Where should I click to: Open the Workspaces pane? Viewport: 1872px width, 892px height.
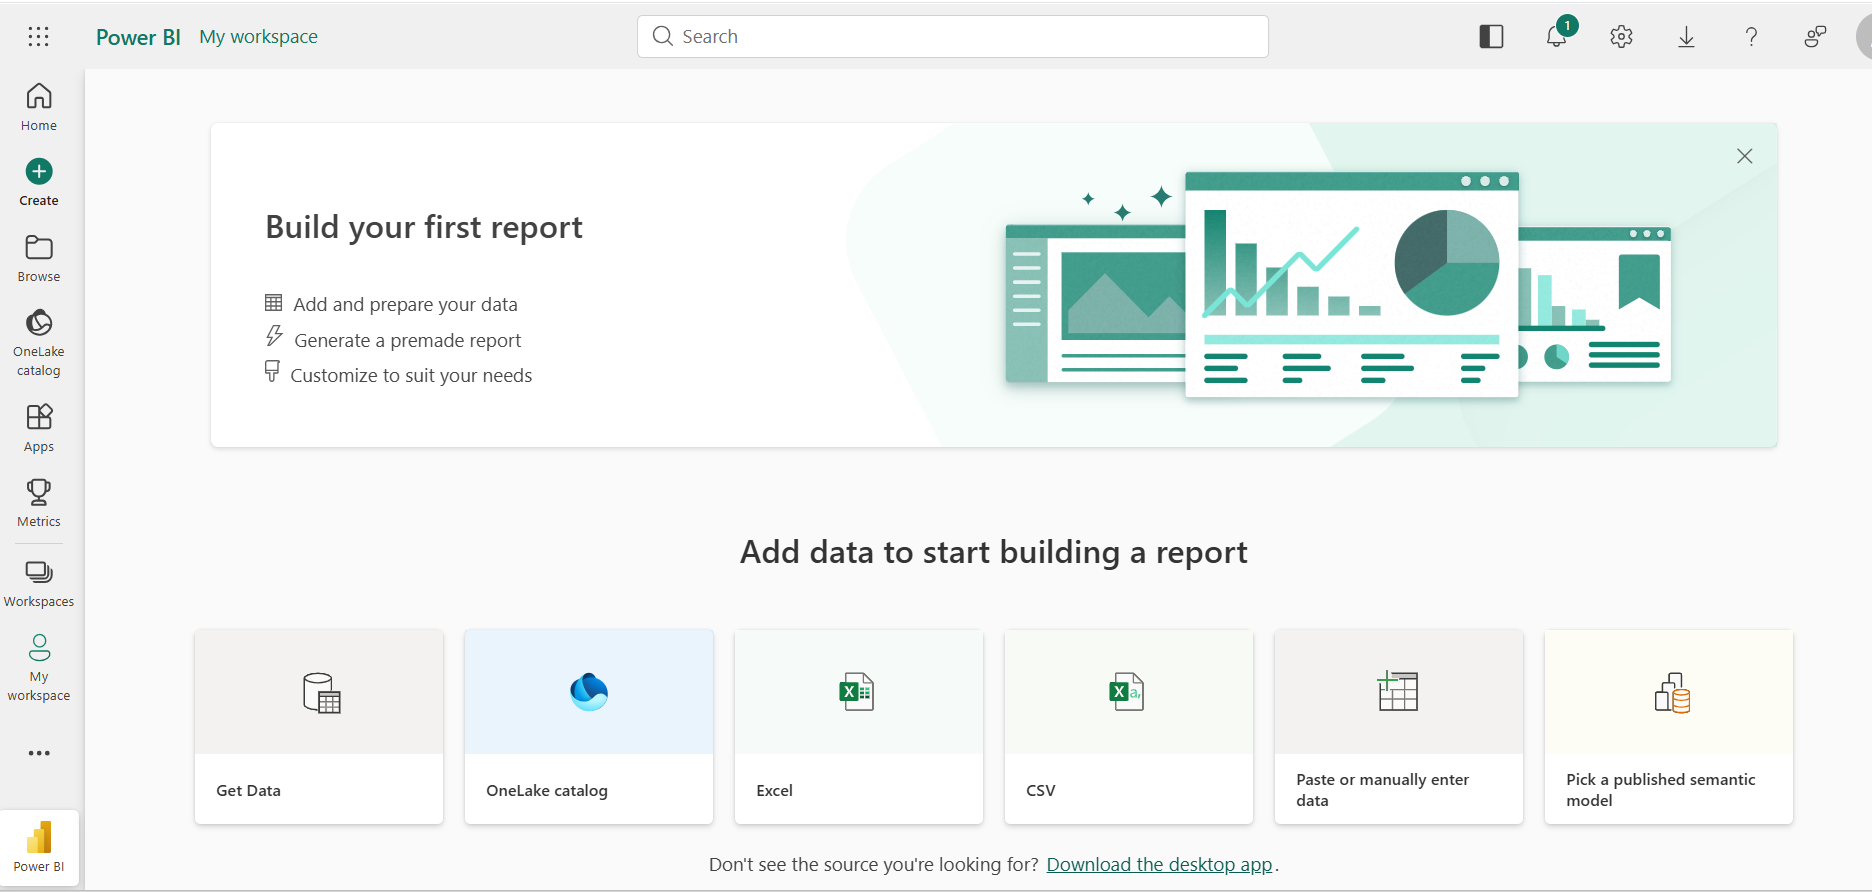coord(39,584)
